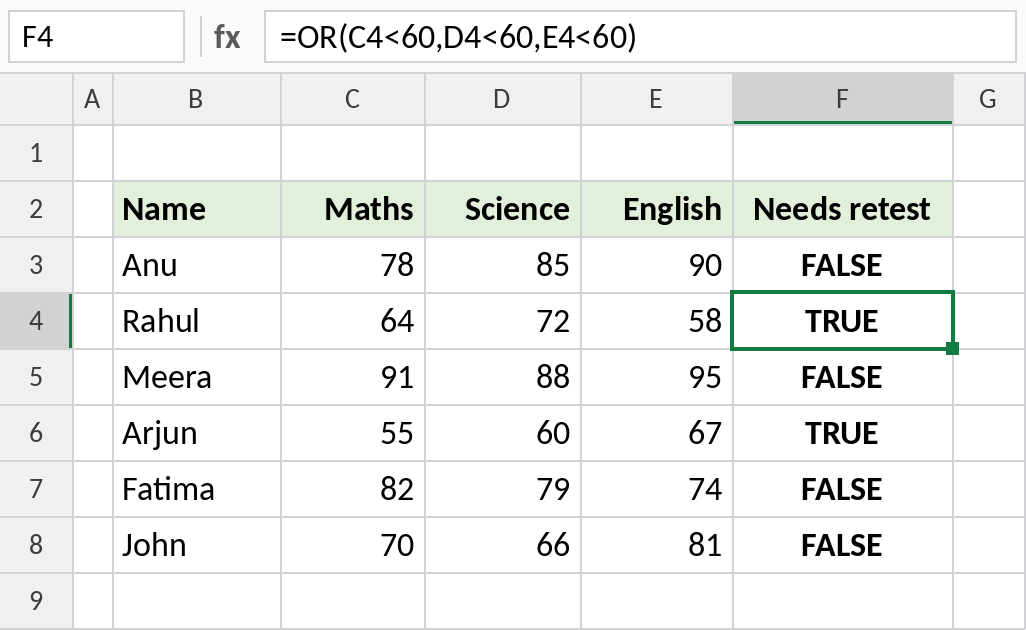The width and height of the screenshot is (1026, 630).
Task: Select row 3 header
Action: 36,265
